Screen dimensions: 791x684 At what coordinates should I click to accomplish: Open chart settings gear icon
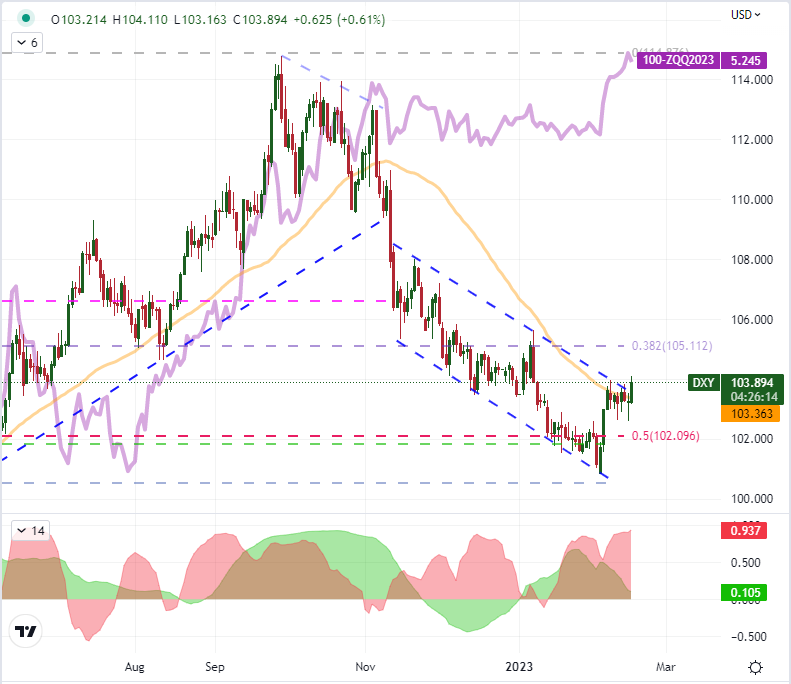click(x=757, y=667)
